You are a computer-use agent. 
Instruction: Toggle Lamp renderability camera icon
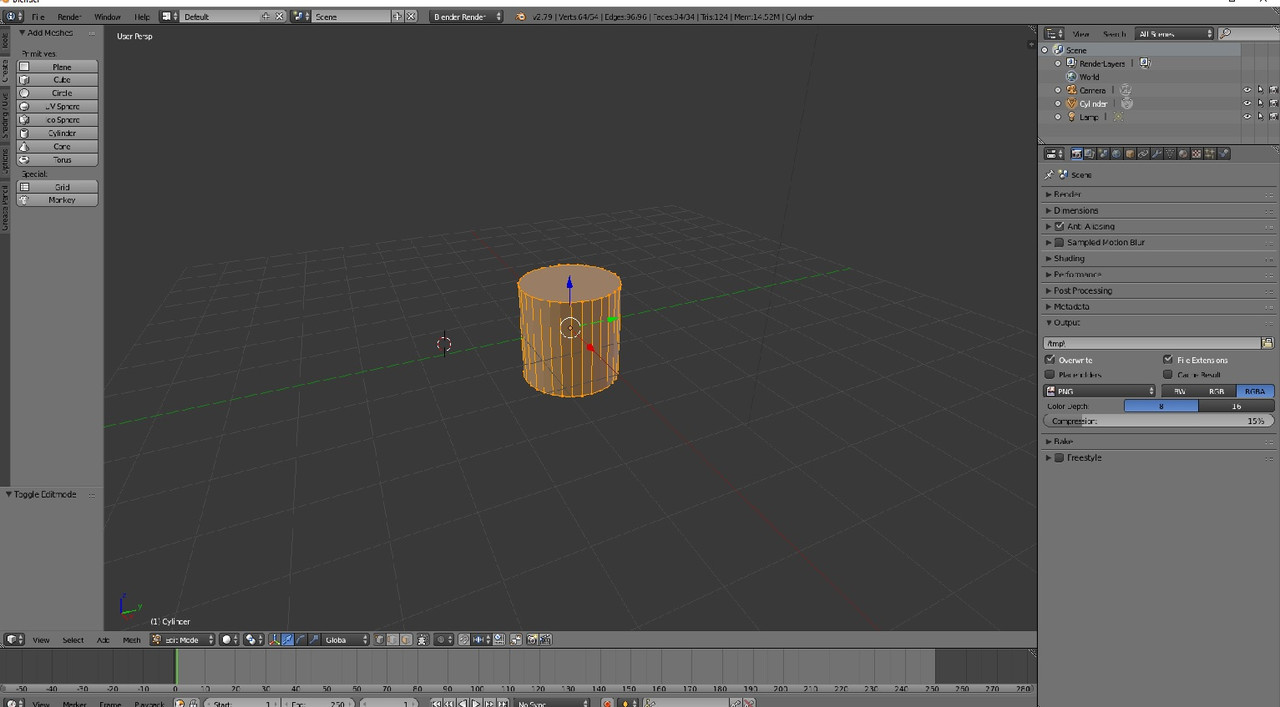tap(1273, 116)
